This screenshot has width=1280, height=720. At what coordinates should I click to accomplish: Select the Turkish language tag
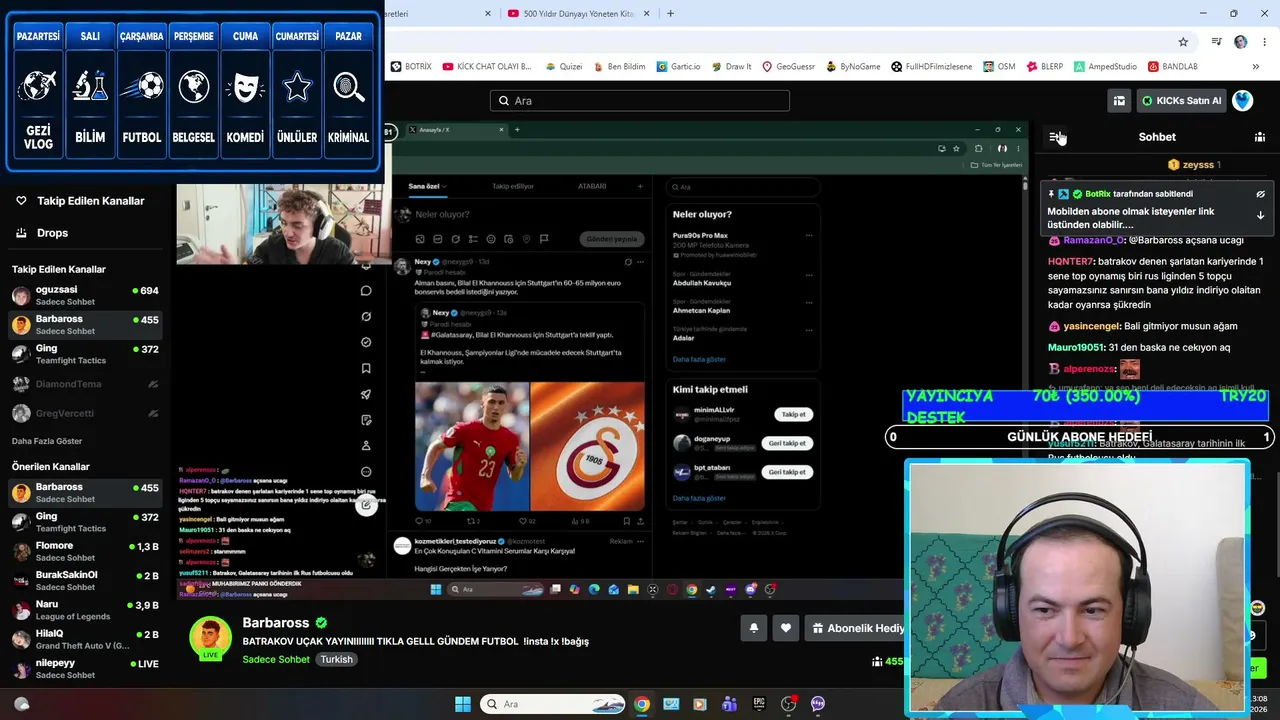tap(336, 660)
